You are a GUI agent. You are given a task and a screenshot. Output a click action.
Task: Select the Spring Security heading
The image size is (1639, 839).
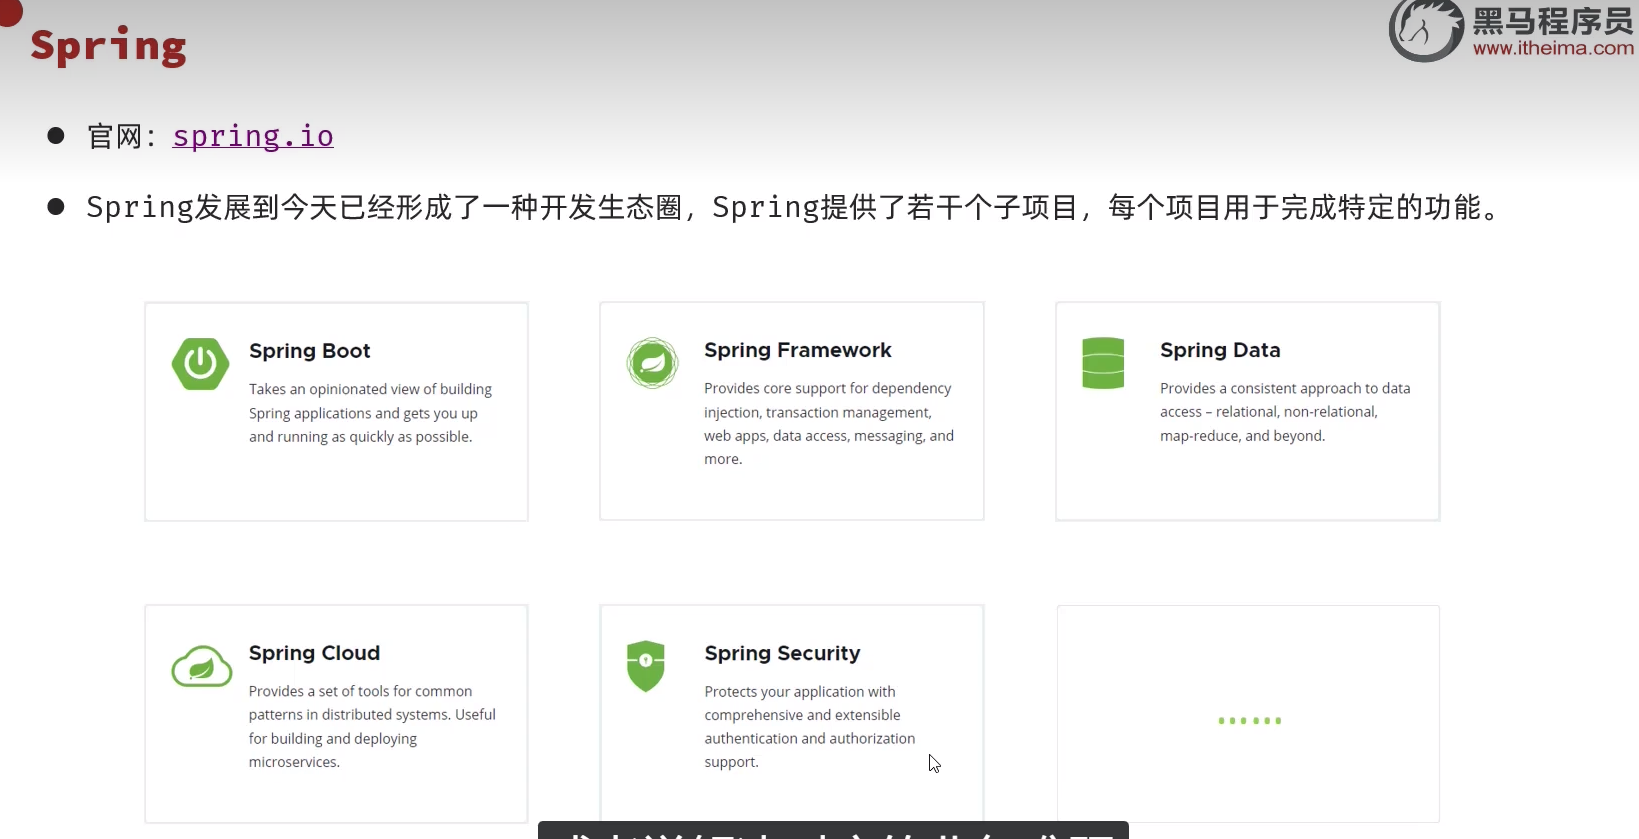click(x=782, y=653)
